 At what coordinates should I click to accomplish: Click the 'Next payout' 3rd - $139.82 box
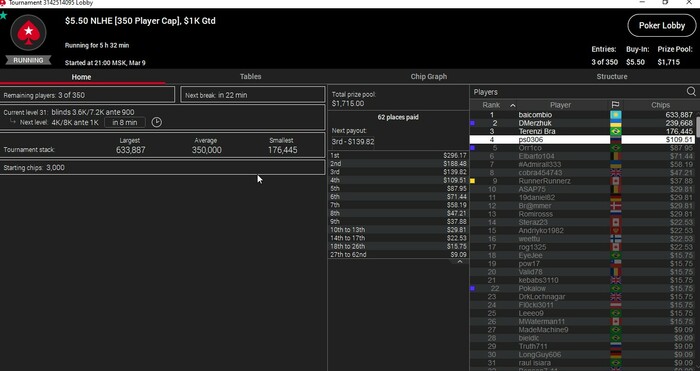353,142
